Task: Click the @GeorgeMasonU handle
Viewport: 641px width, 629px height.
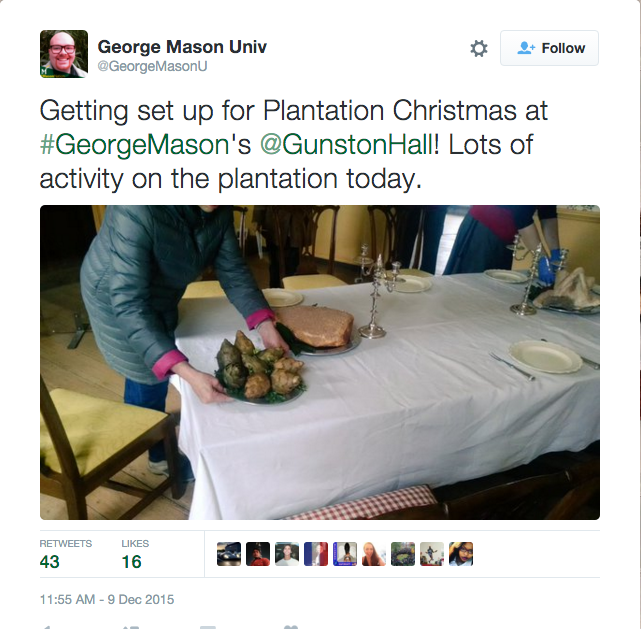Action: point(152,66)
